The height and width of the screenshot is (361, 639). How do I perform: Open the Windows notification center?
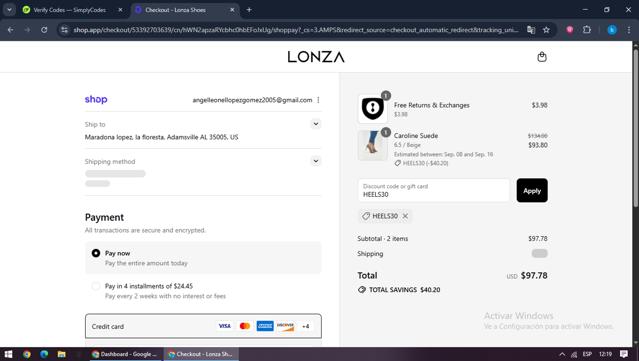624,354
